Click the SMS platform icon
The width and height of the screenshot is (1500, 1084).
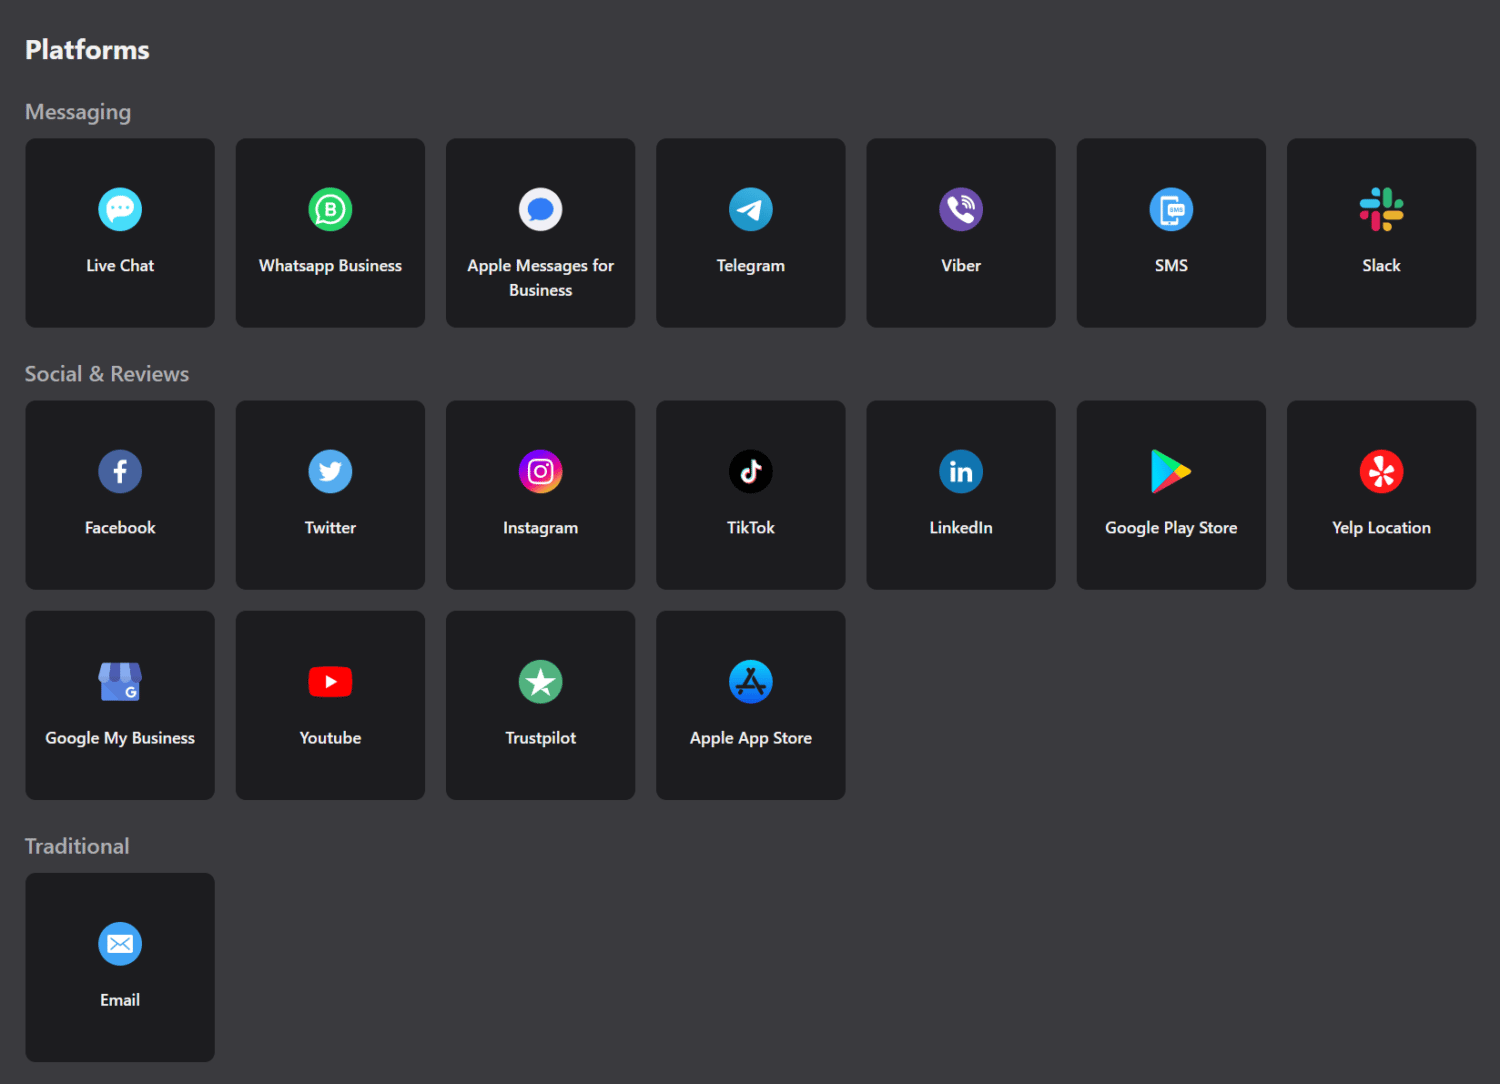click(1171, 209)
